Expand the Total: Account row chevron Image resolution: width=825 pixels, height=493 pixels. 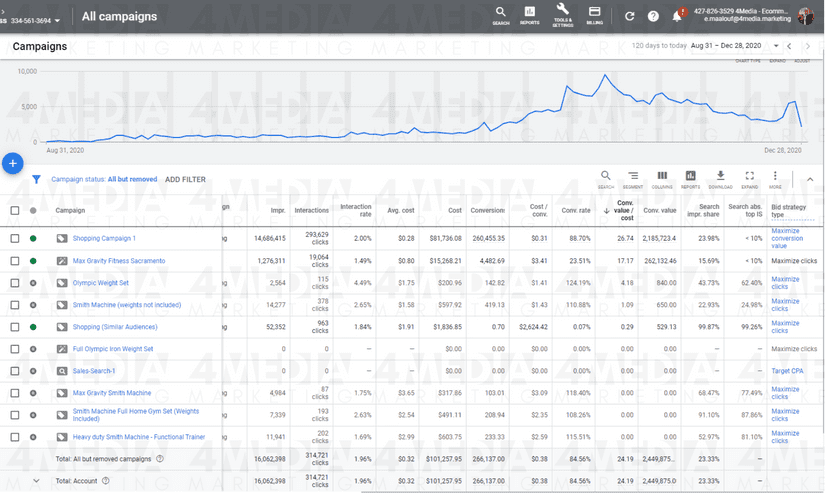click(x=36, y=481)
